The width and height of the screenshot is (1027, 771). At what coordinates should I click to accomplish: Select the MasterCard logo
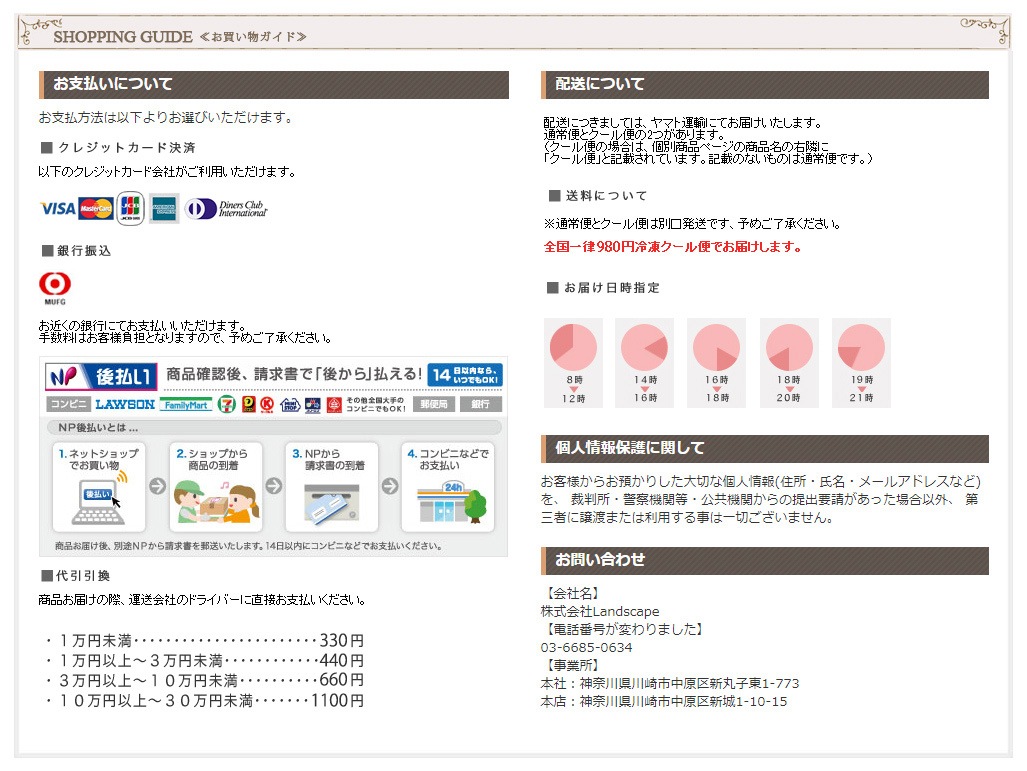click(x=96, y=208)
